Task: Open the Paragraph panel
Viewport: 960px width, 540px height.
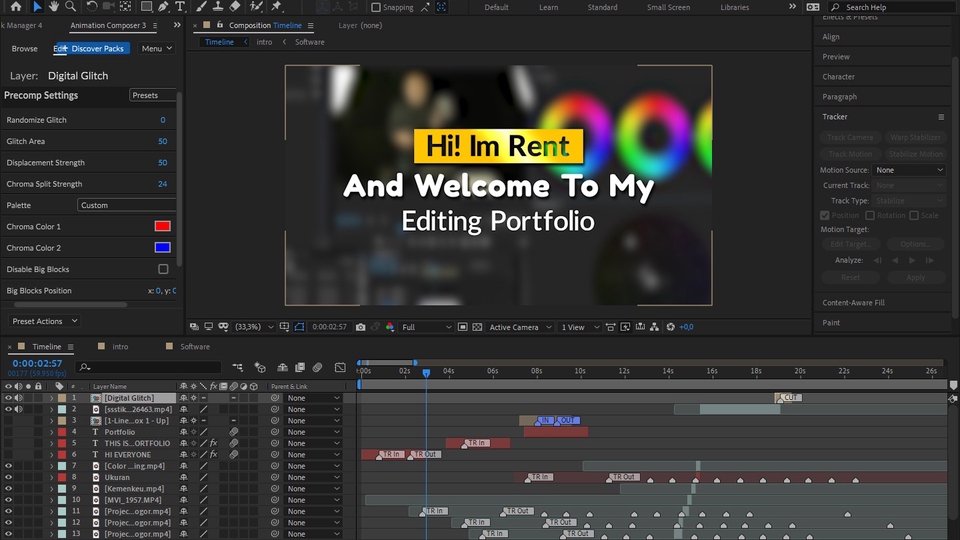Action: [839, 97]
